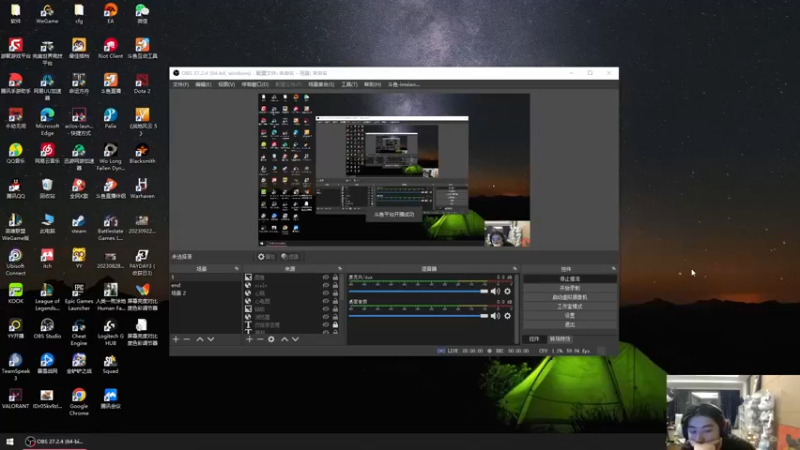The width and height of the screenshot is (800, 450).
Task: Open Epic Games Launcher desktop icon
Action: [79, 297]
